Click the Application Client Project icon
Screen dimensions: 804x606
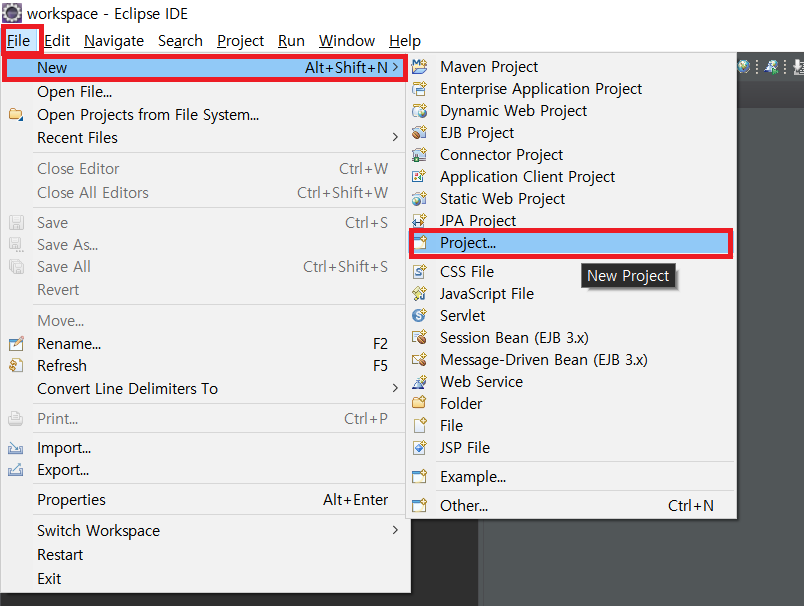point(419,177)
